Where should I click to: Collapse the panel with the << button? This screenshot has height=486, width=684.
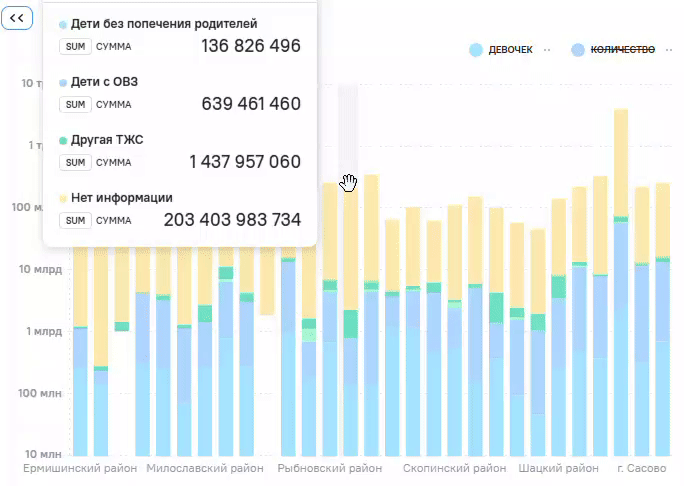17,18
